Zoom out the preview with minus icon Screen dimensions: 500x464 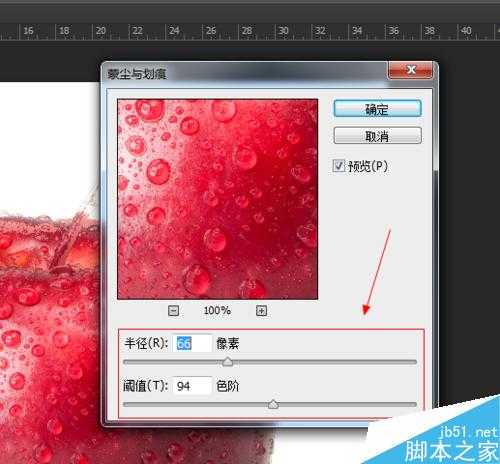(173, 311)
